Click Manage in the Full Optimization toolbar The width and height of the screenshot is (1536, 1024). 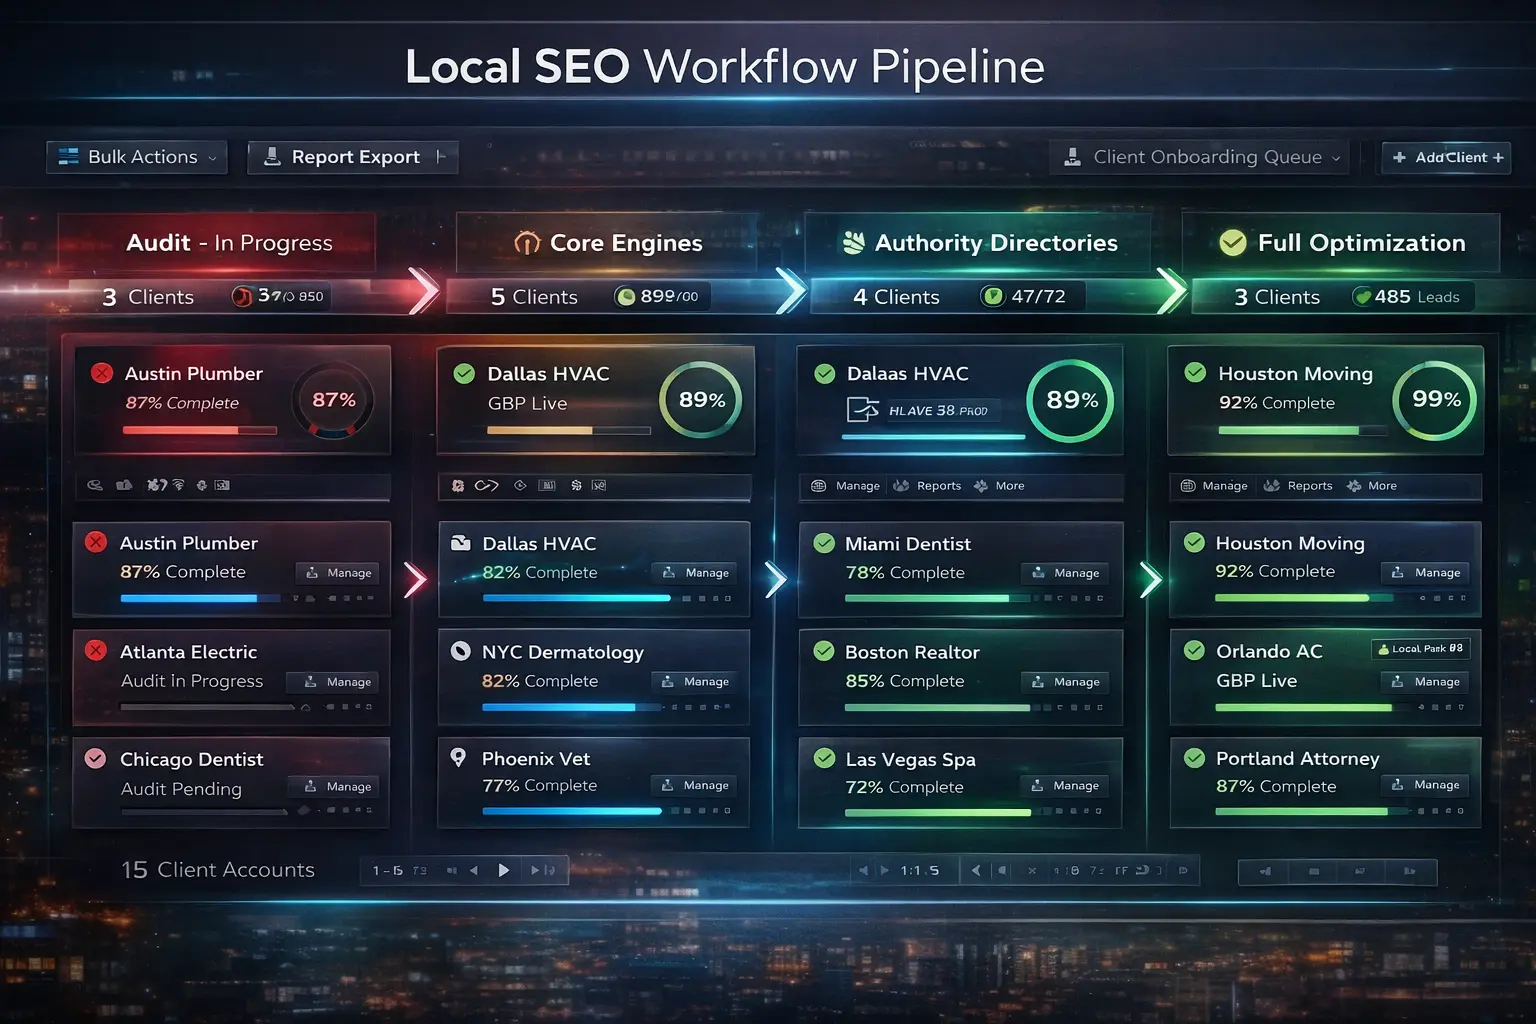1214,486
